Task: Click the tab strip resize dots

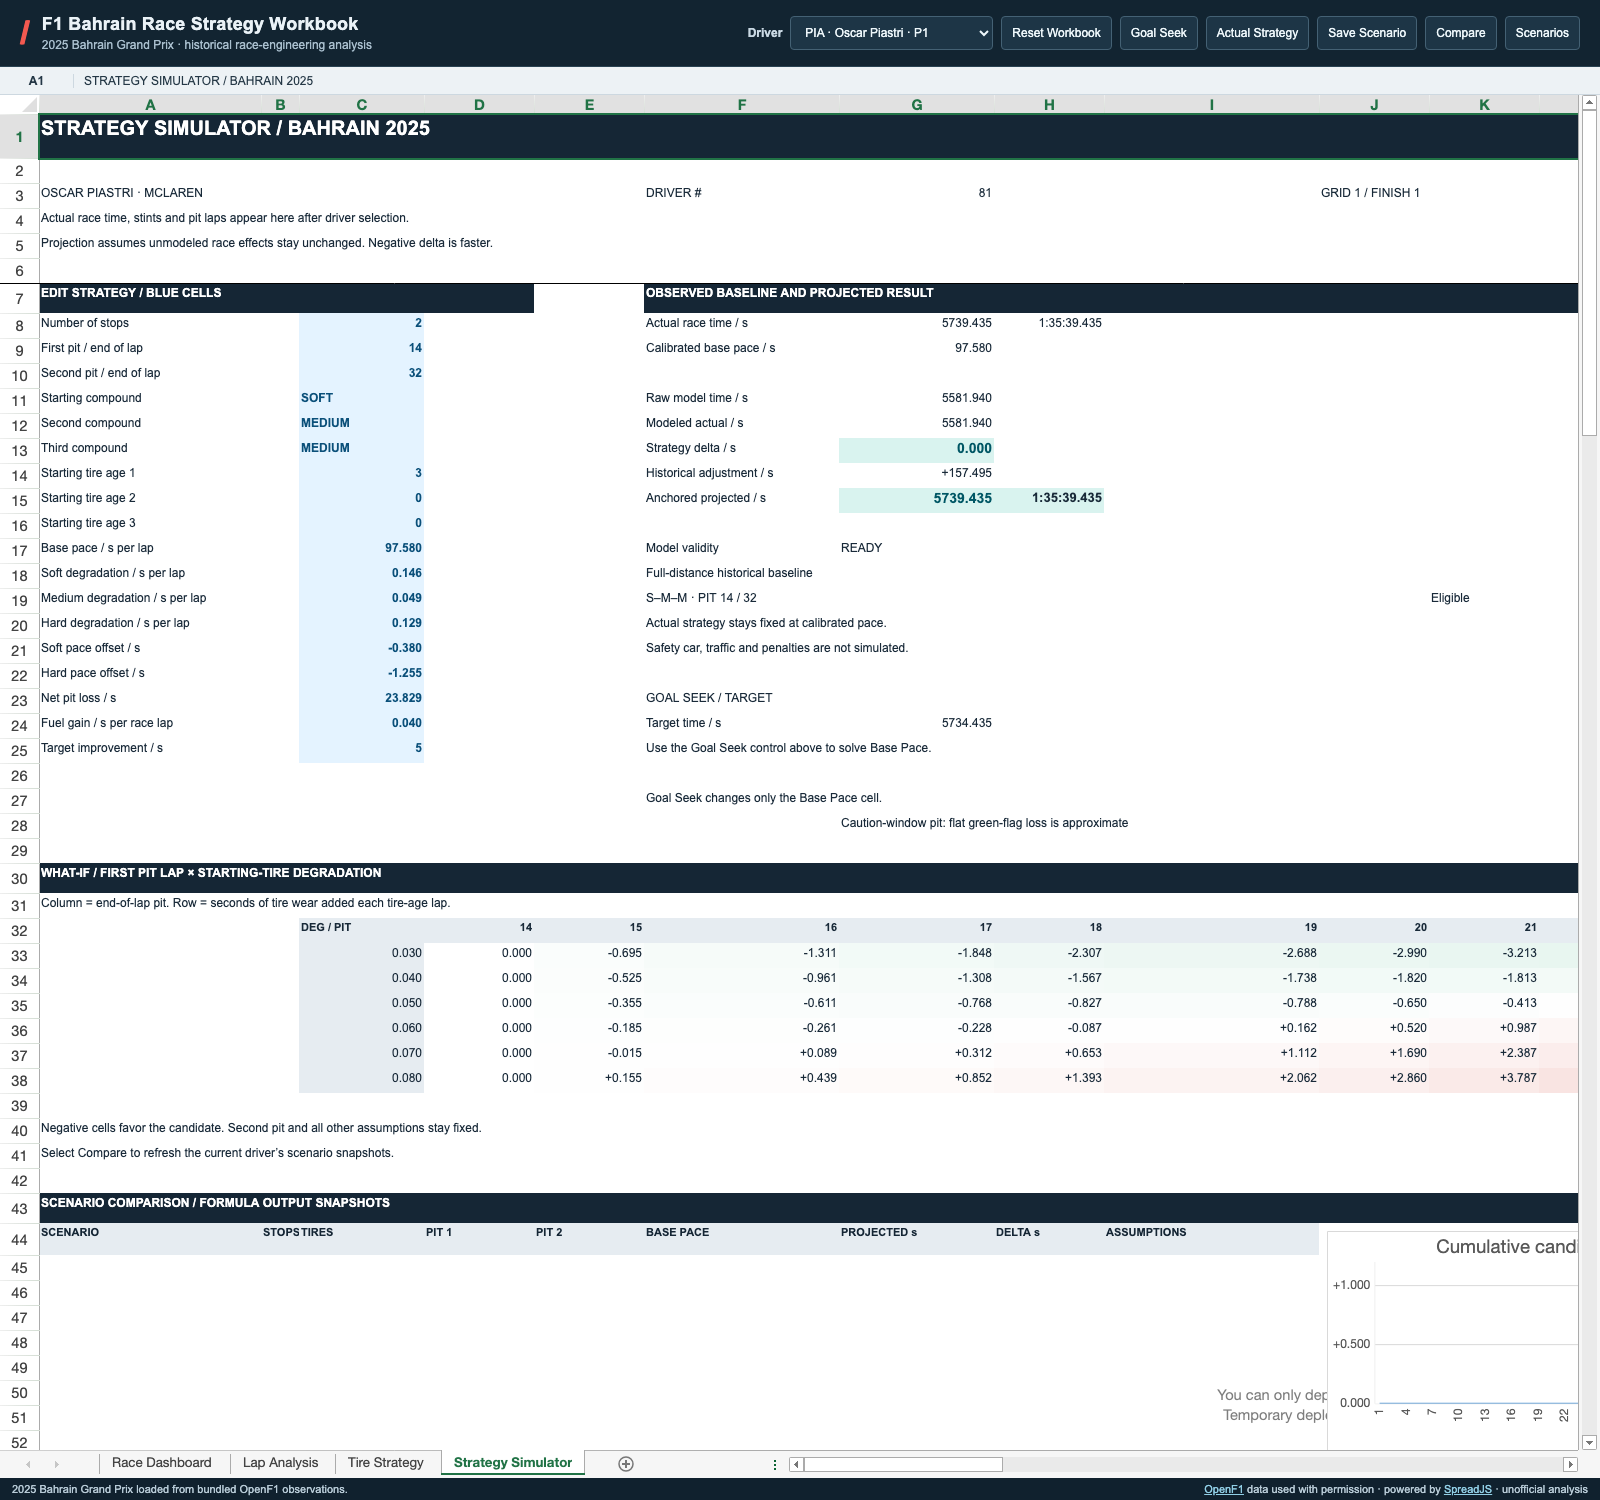Action: 775,1464
